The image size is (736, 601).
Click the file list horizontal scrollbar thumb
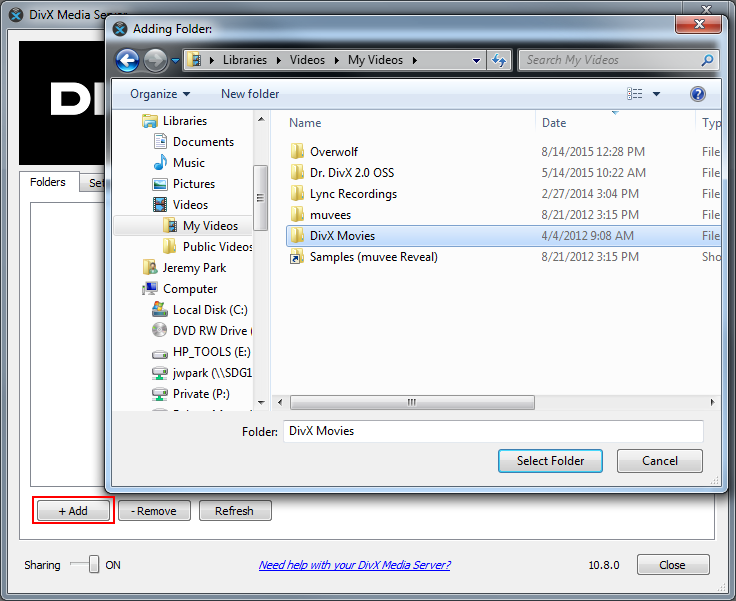[x=412, y=402]
